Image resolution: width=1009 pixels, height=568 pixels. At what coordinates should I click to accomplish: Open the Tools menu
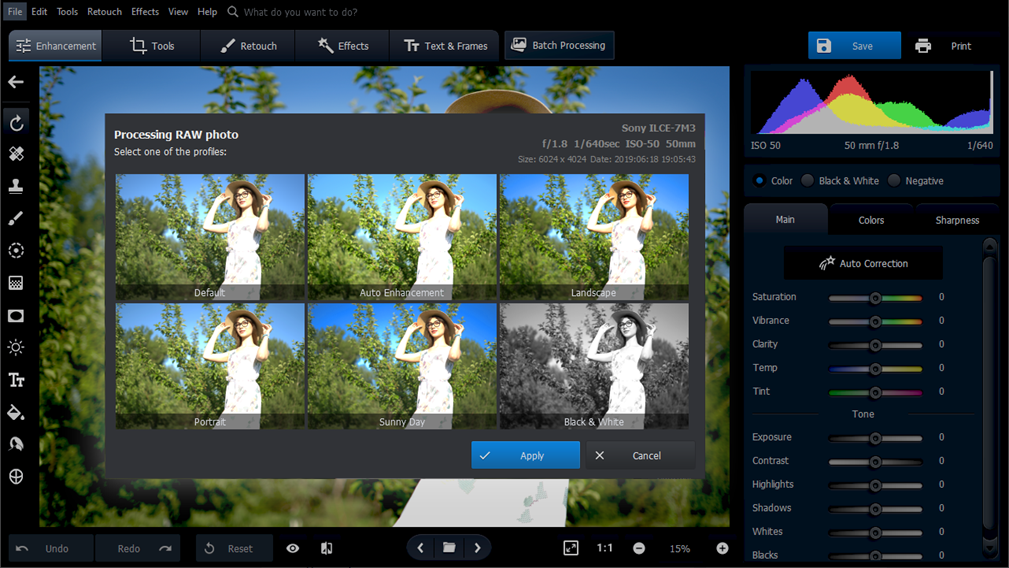tap(67, 12)
